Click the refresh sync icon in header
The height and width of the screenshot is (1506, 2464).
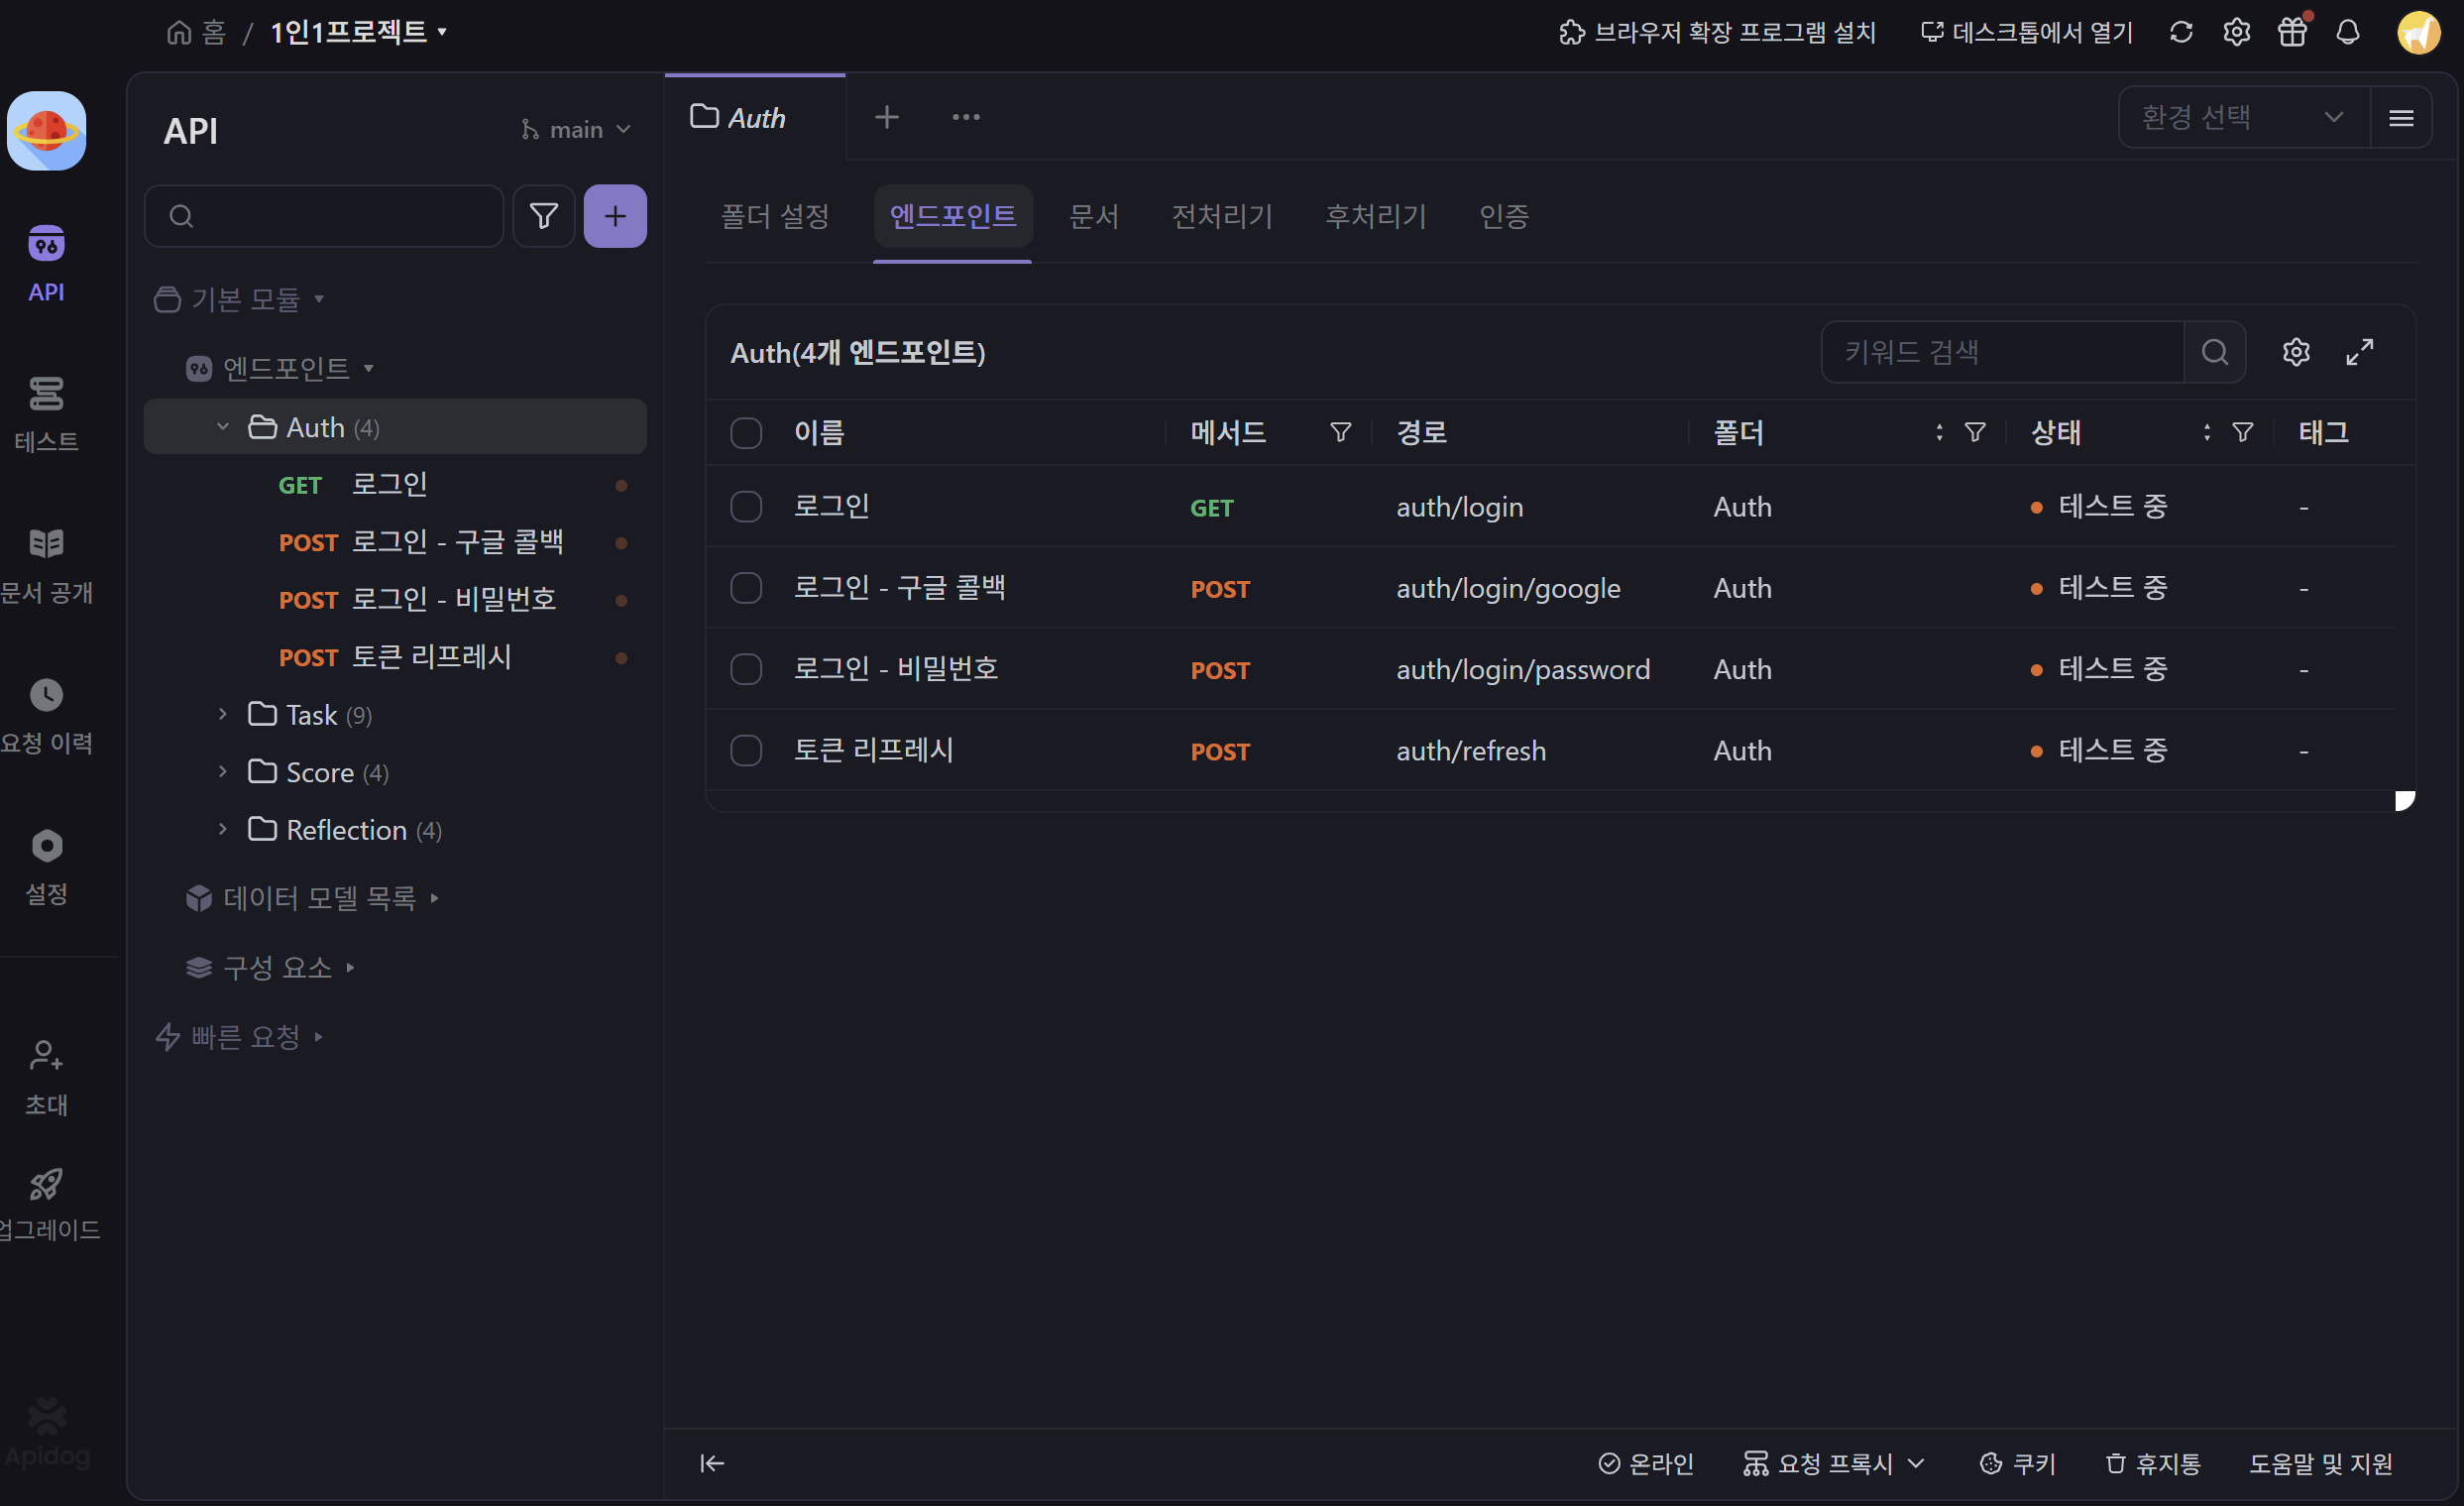tap(2181, 32)
